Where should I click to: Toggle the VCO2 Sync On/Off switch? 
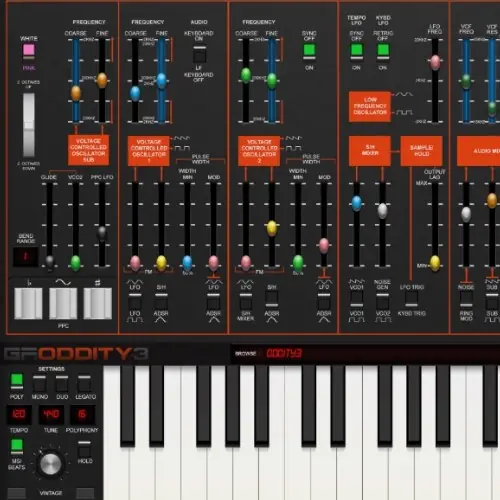click(309, 52)
